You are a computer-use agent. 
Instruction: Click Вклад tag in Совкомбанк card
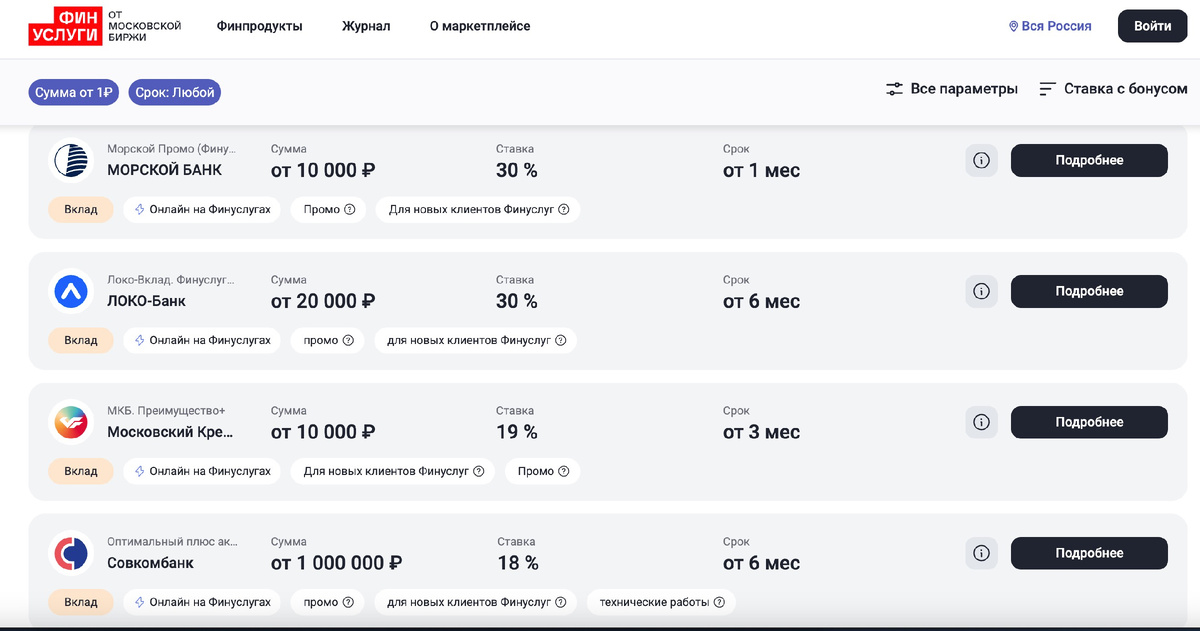click(x=81, y=603)
